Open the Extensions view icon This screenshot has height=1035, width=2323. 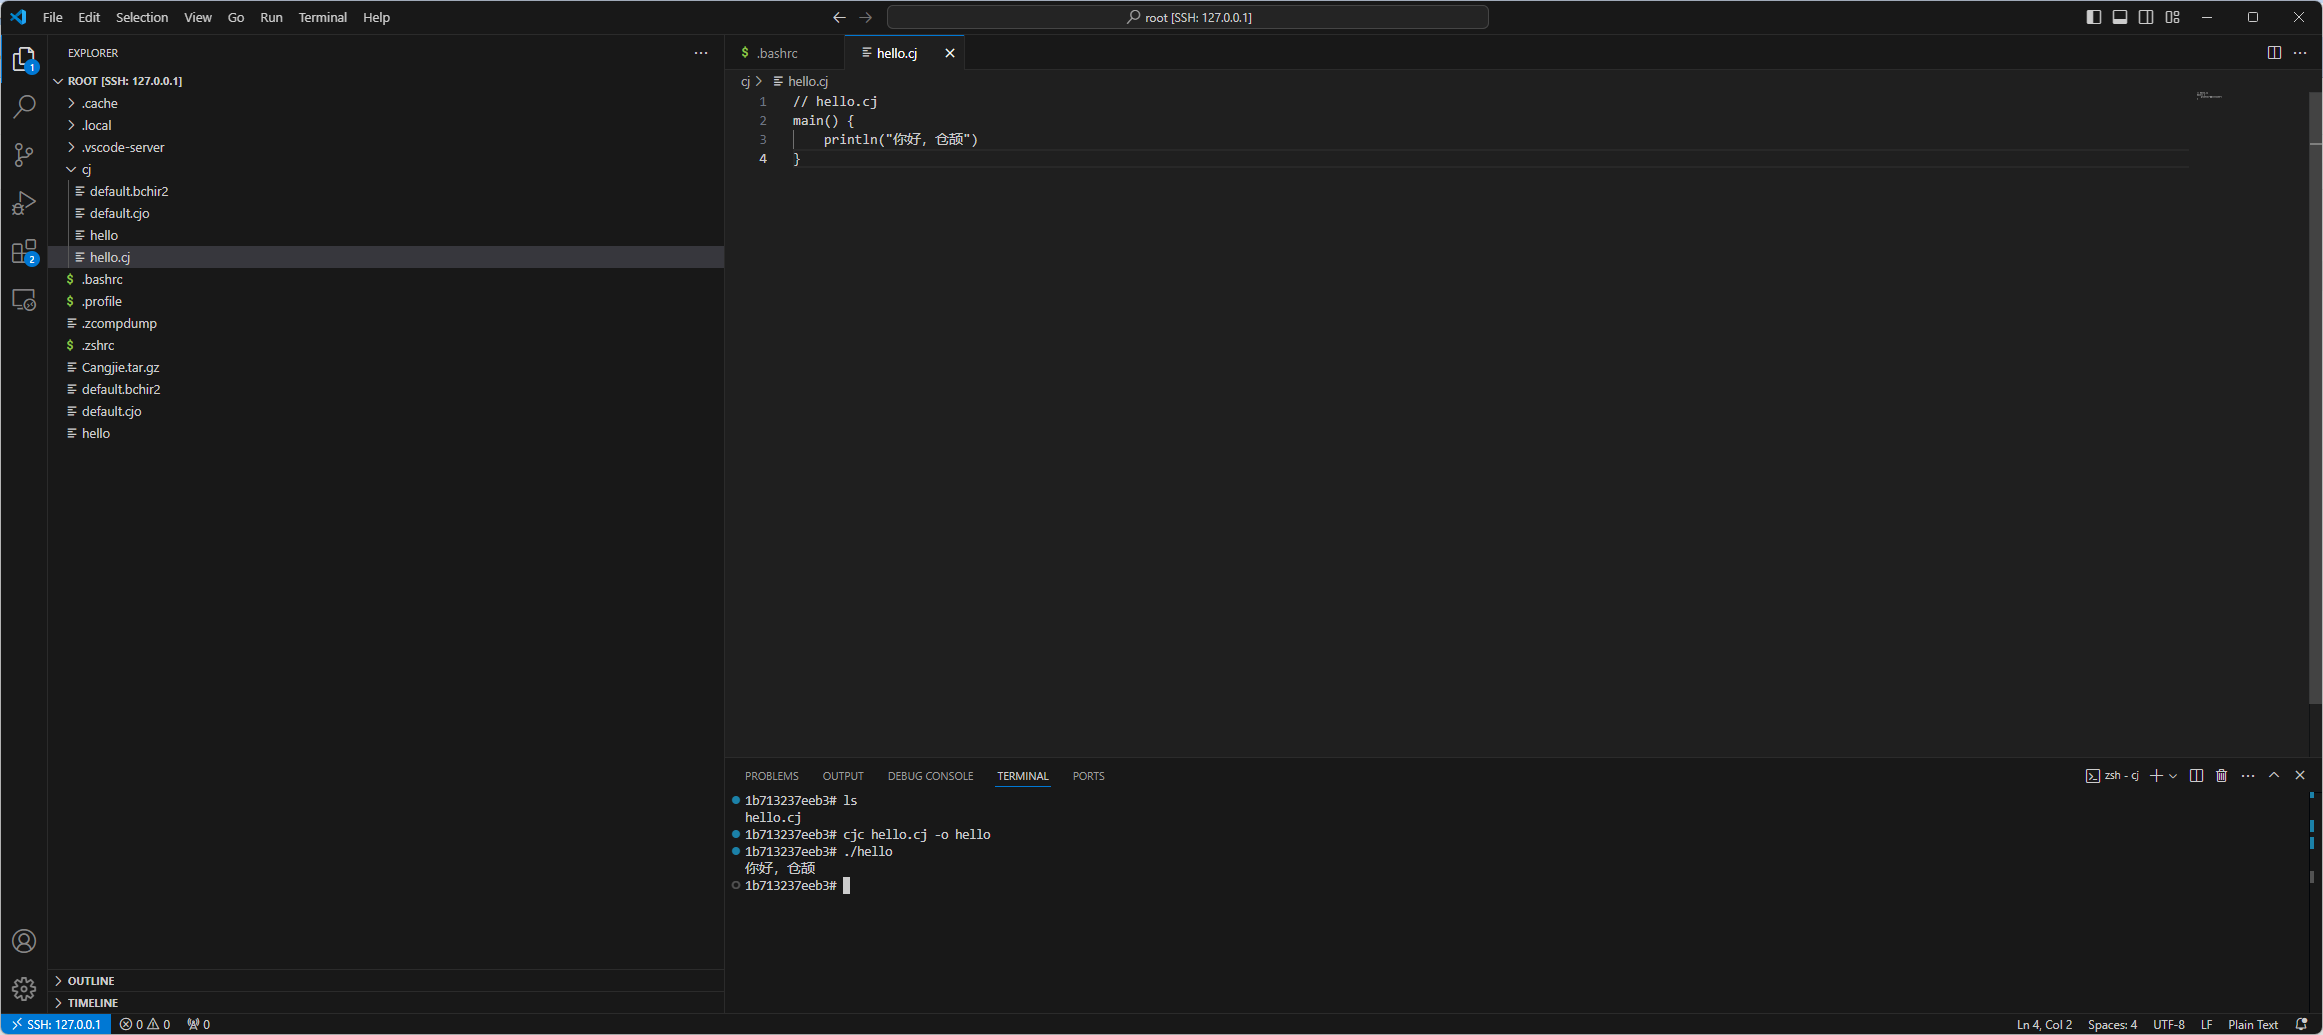[24, 251]
